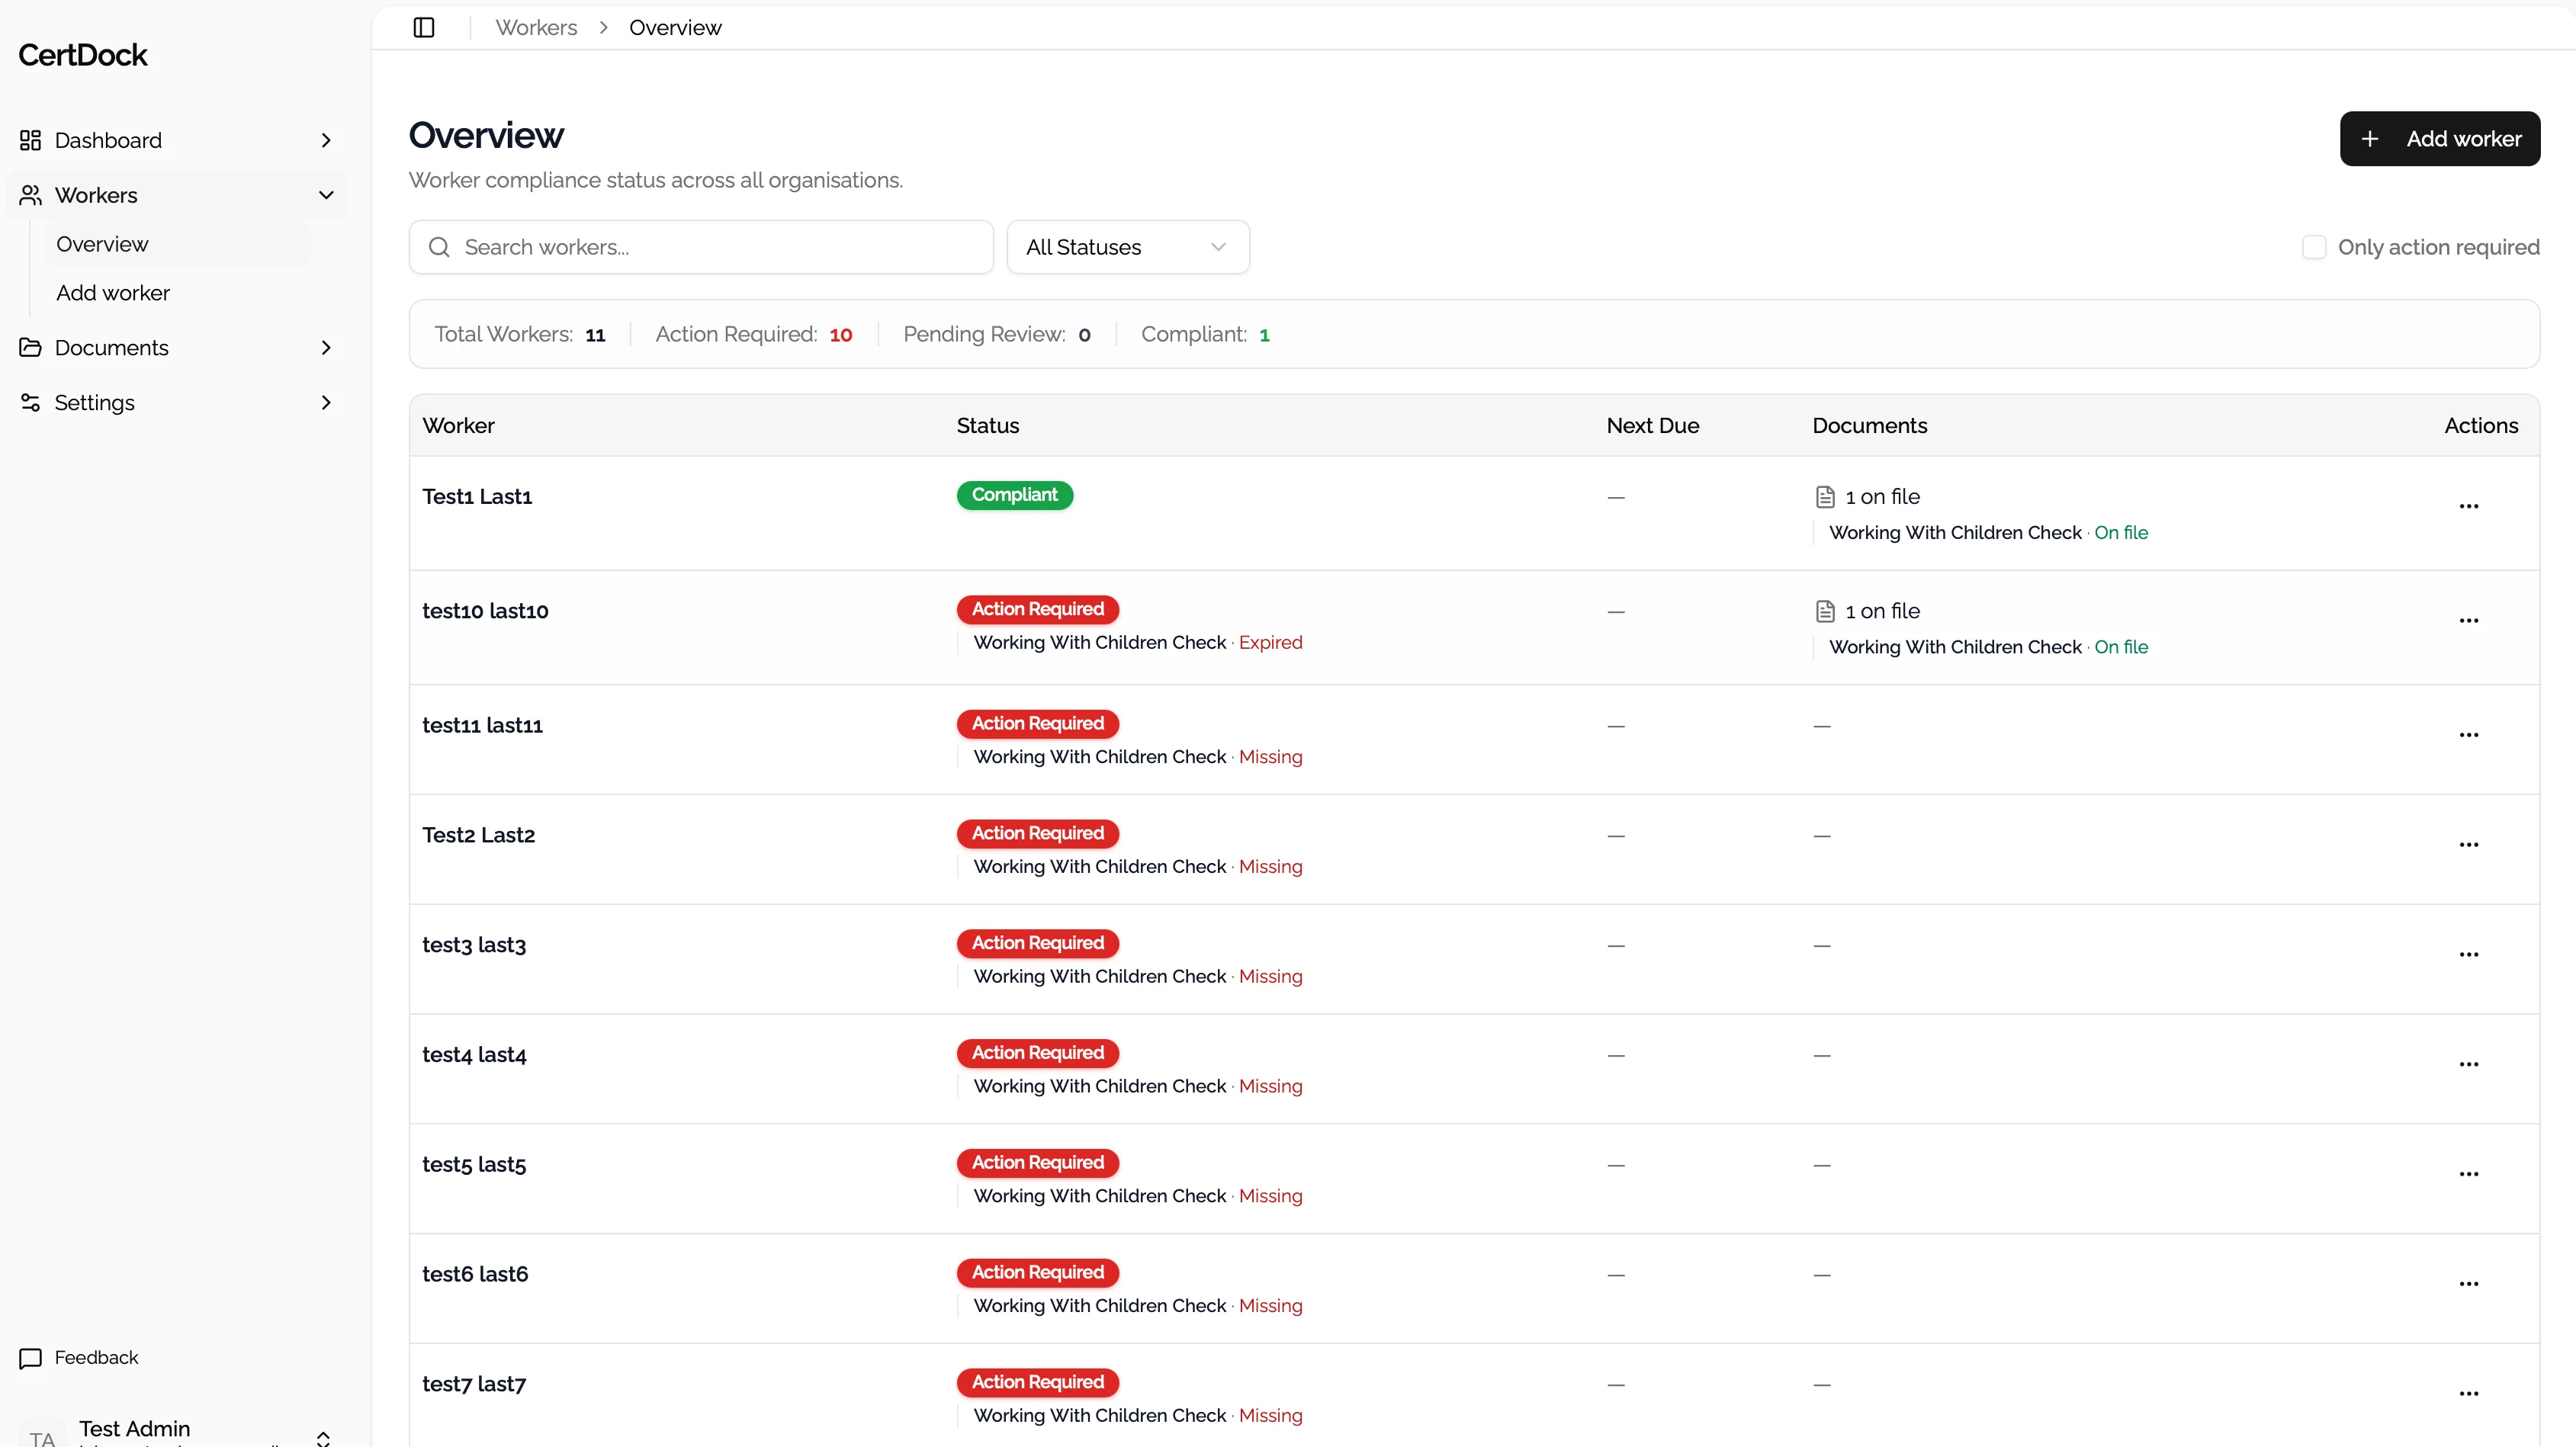Click the Add worker button

click(x=2439, y=139)
